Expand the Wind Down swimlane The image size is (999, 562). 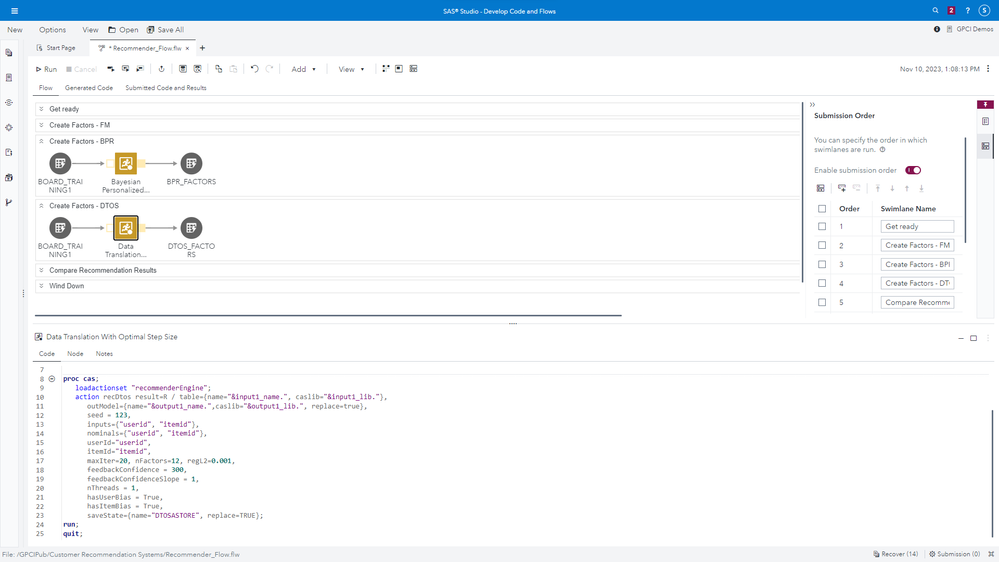[x=41, y=286]
